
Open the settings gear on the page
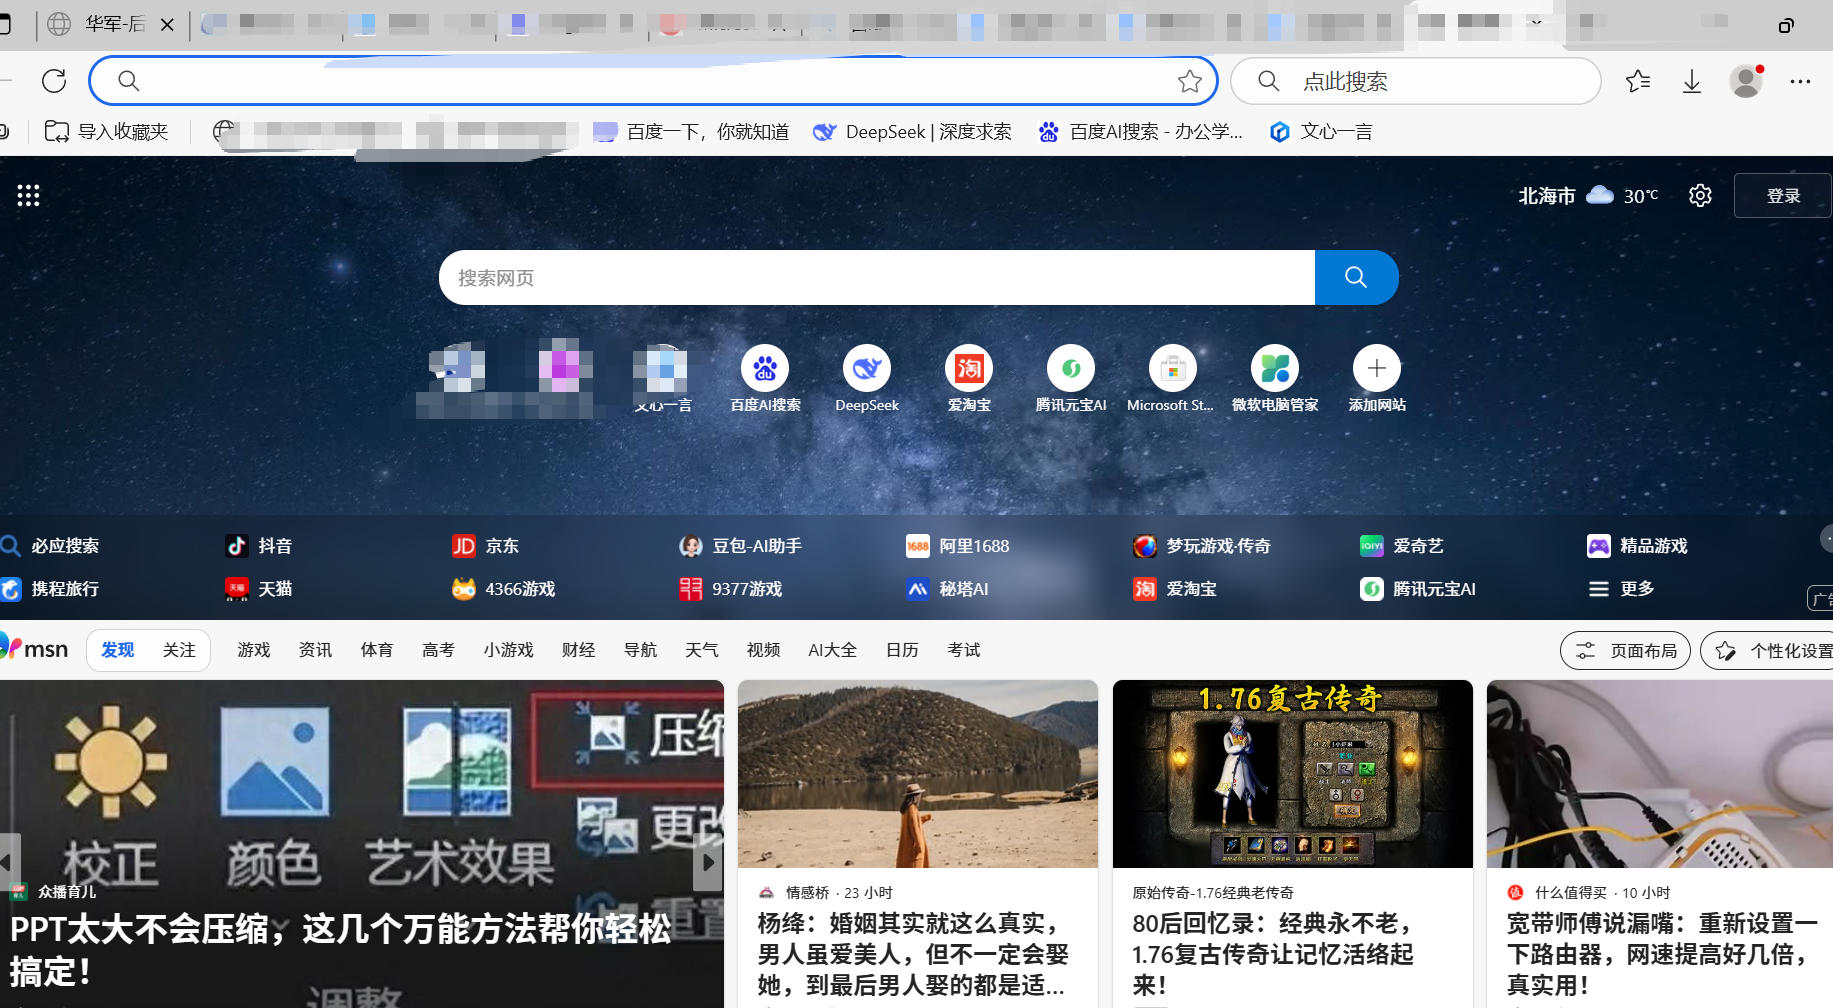[x=1700, y=195]
